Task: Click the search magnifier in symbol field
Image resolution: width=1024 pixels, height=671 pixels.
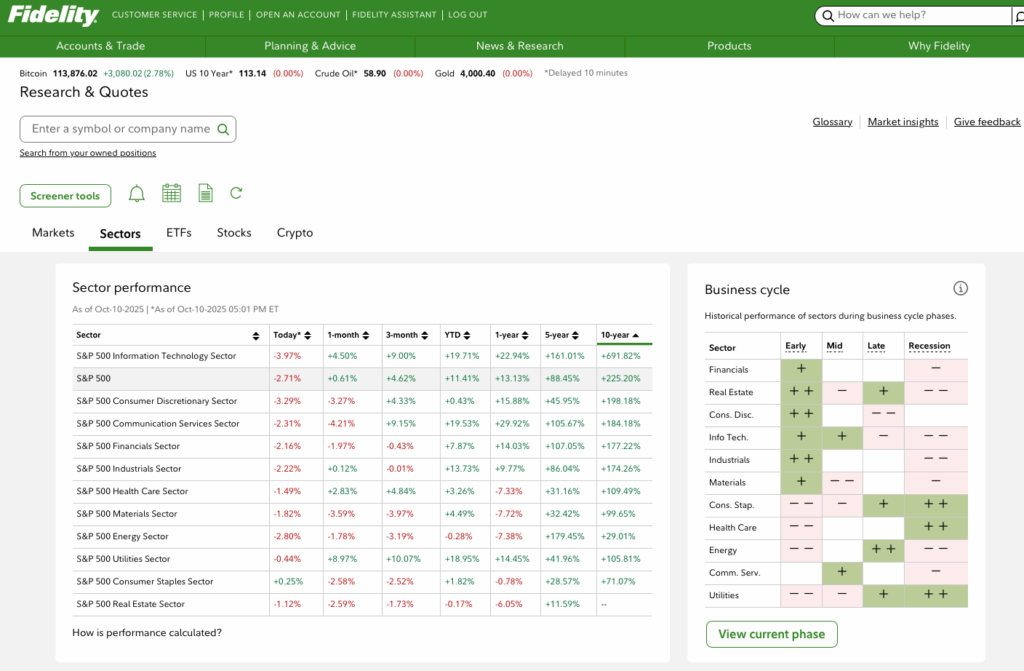Action: coord(224,129)
